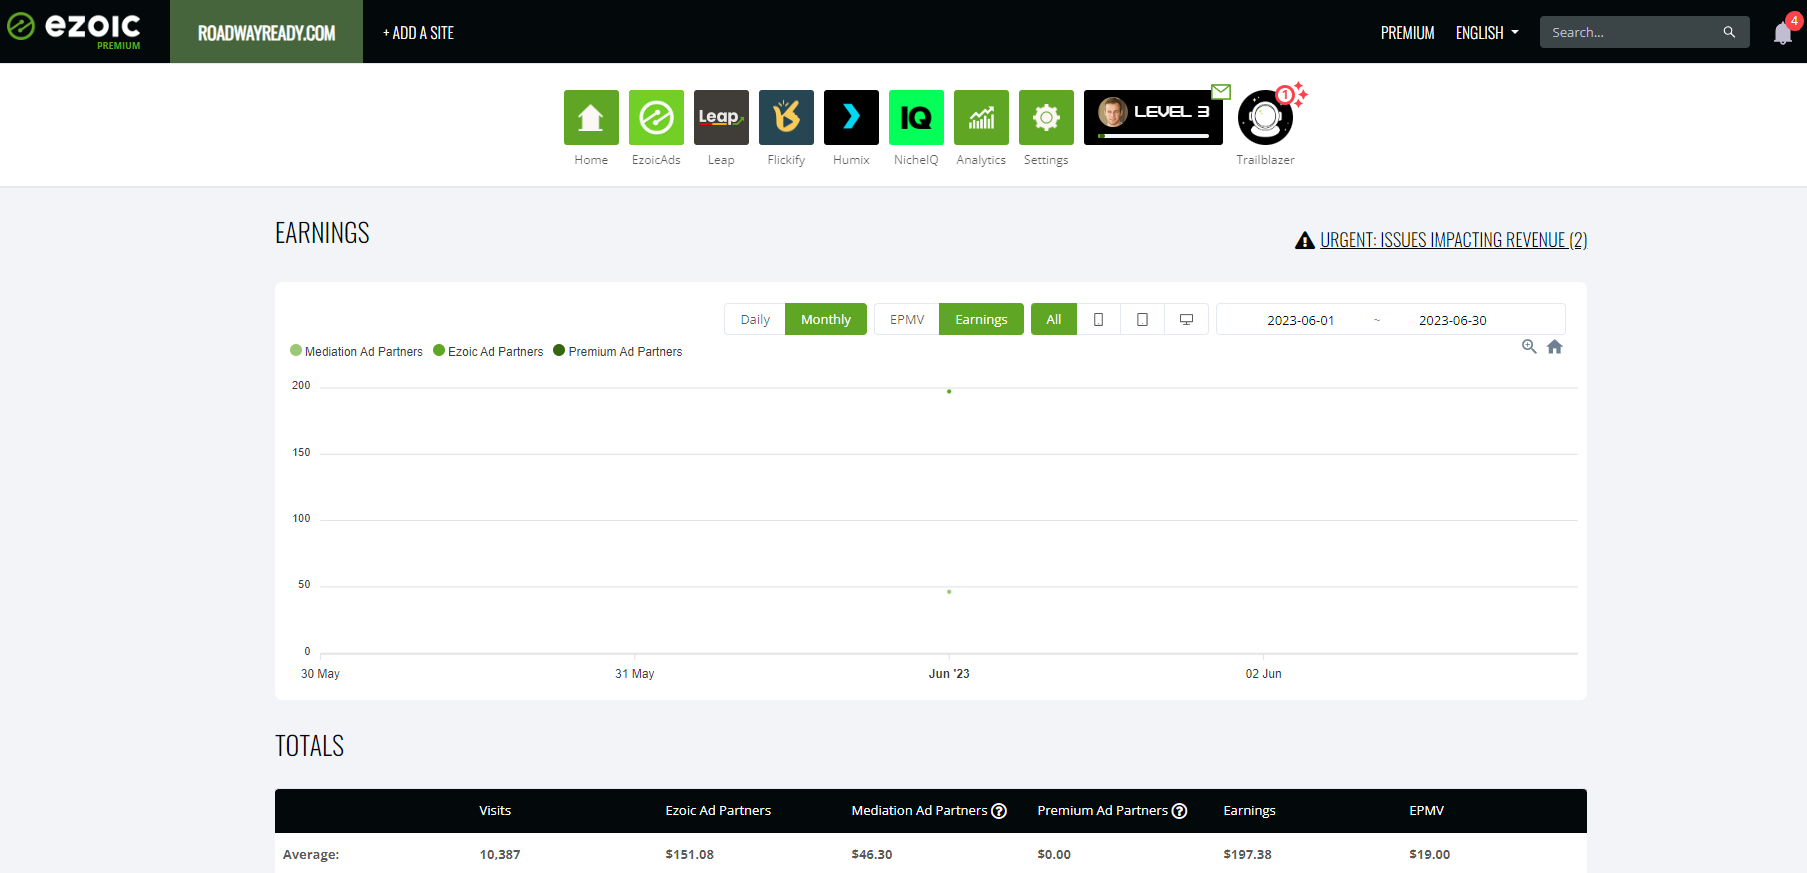Show EPMV metric in chart

(907, 319)
